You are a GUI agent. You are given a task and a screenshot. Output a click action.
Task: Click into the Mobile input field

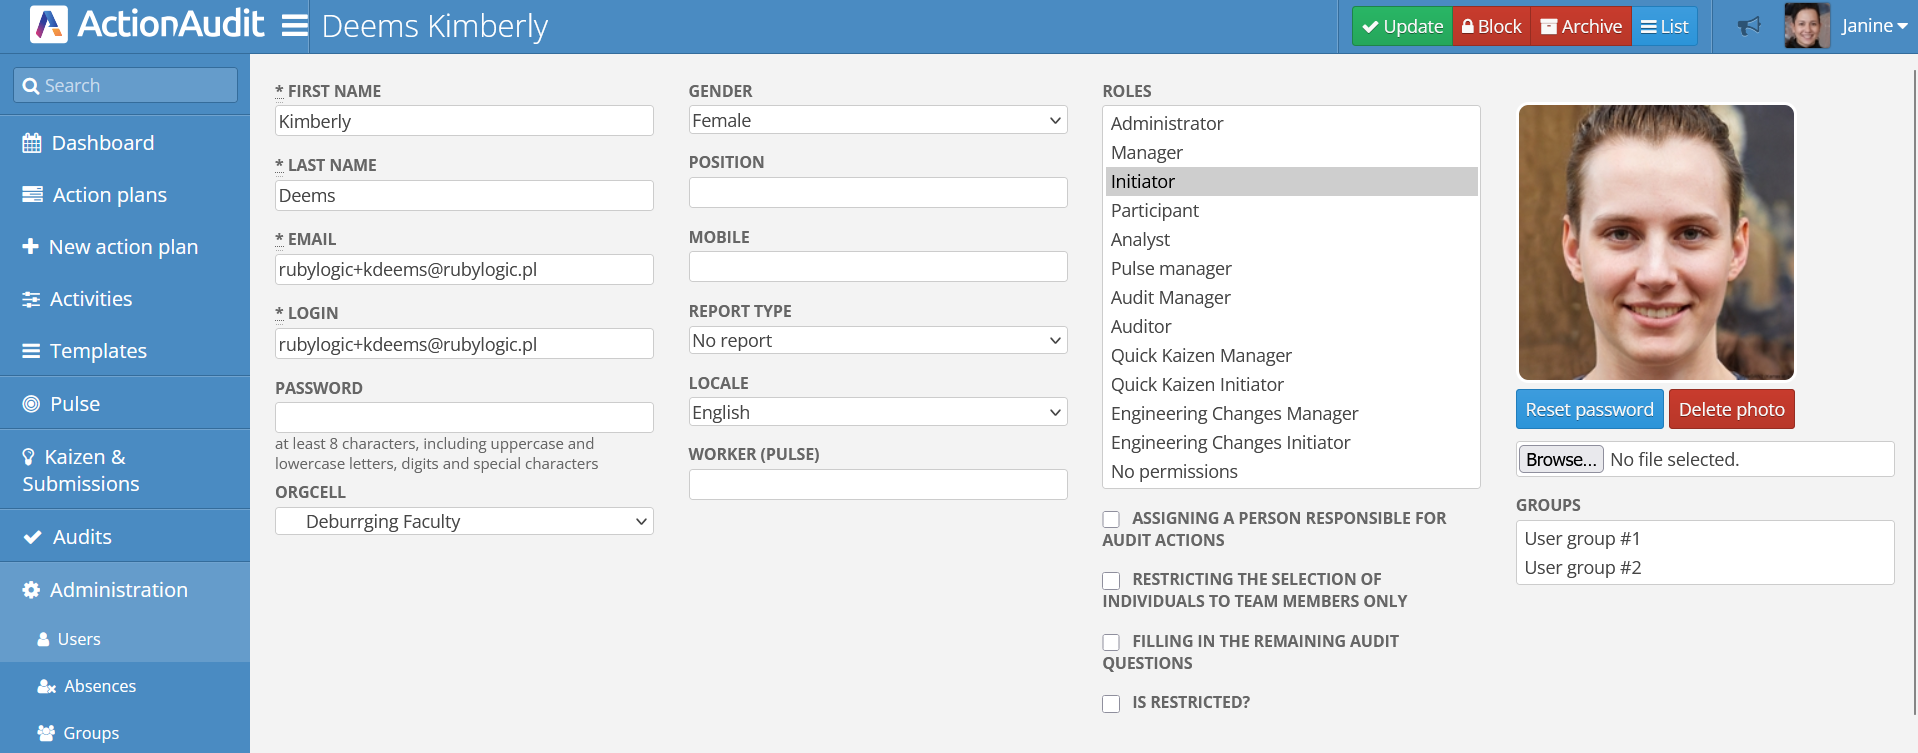[x=877, y=267]
